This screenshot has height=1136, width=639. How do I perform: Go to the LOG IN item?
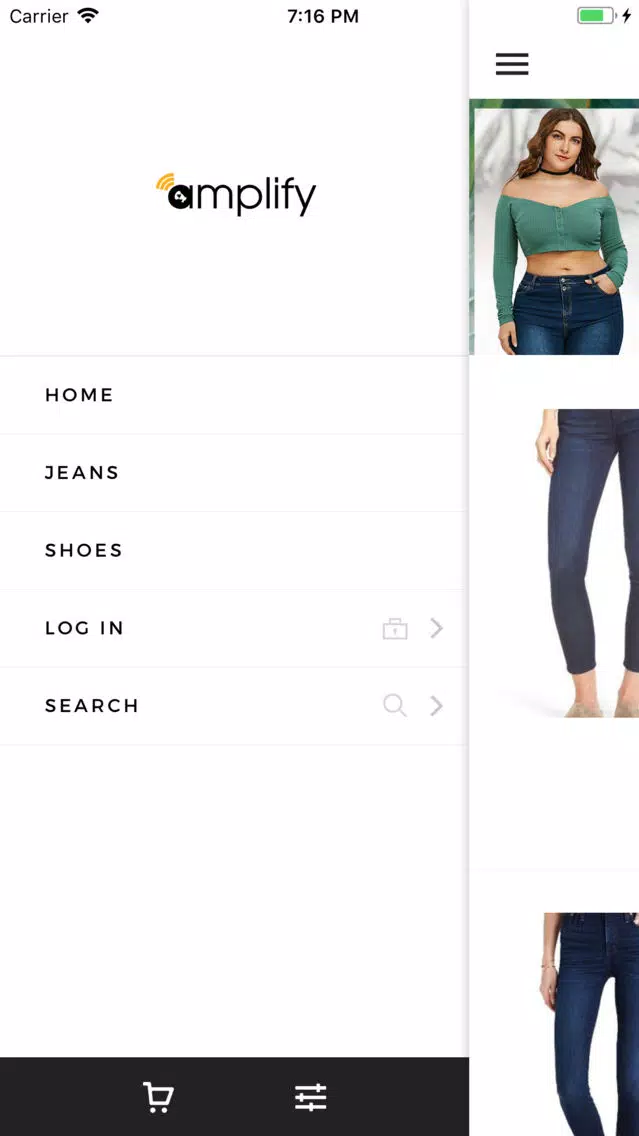click(233, 628)
